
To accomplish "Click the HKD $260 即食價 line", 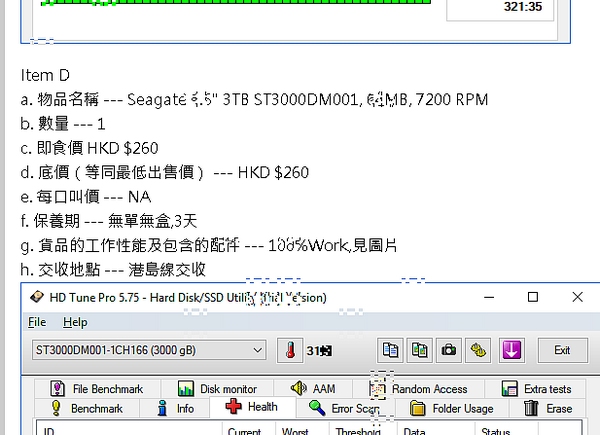I will [89, 148].
